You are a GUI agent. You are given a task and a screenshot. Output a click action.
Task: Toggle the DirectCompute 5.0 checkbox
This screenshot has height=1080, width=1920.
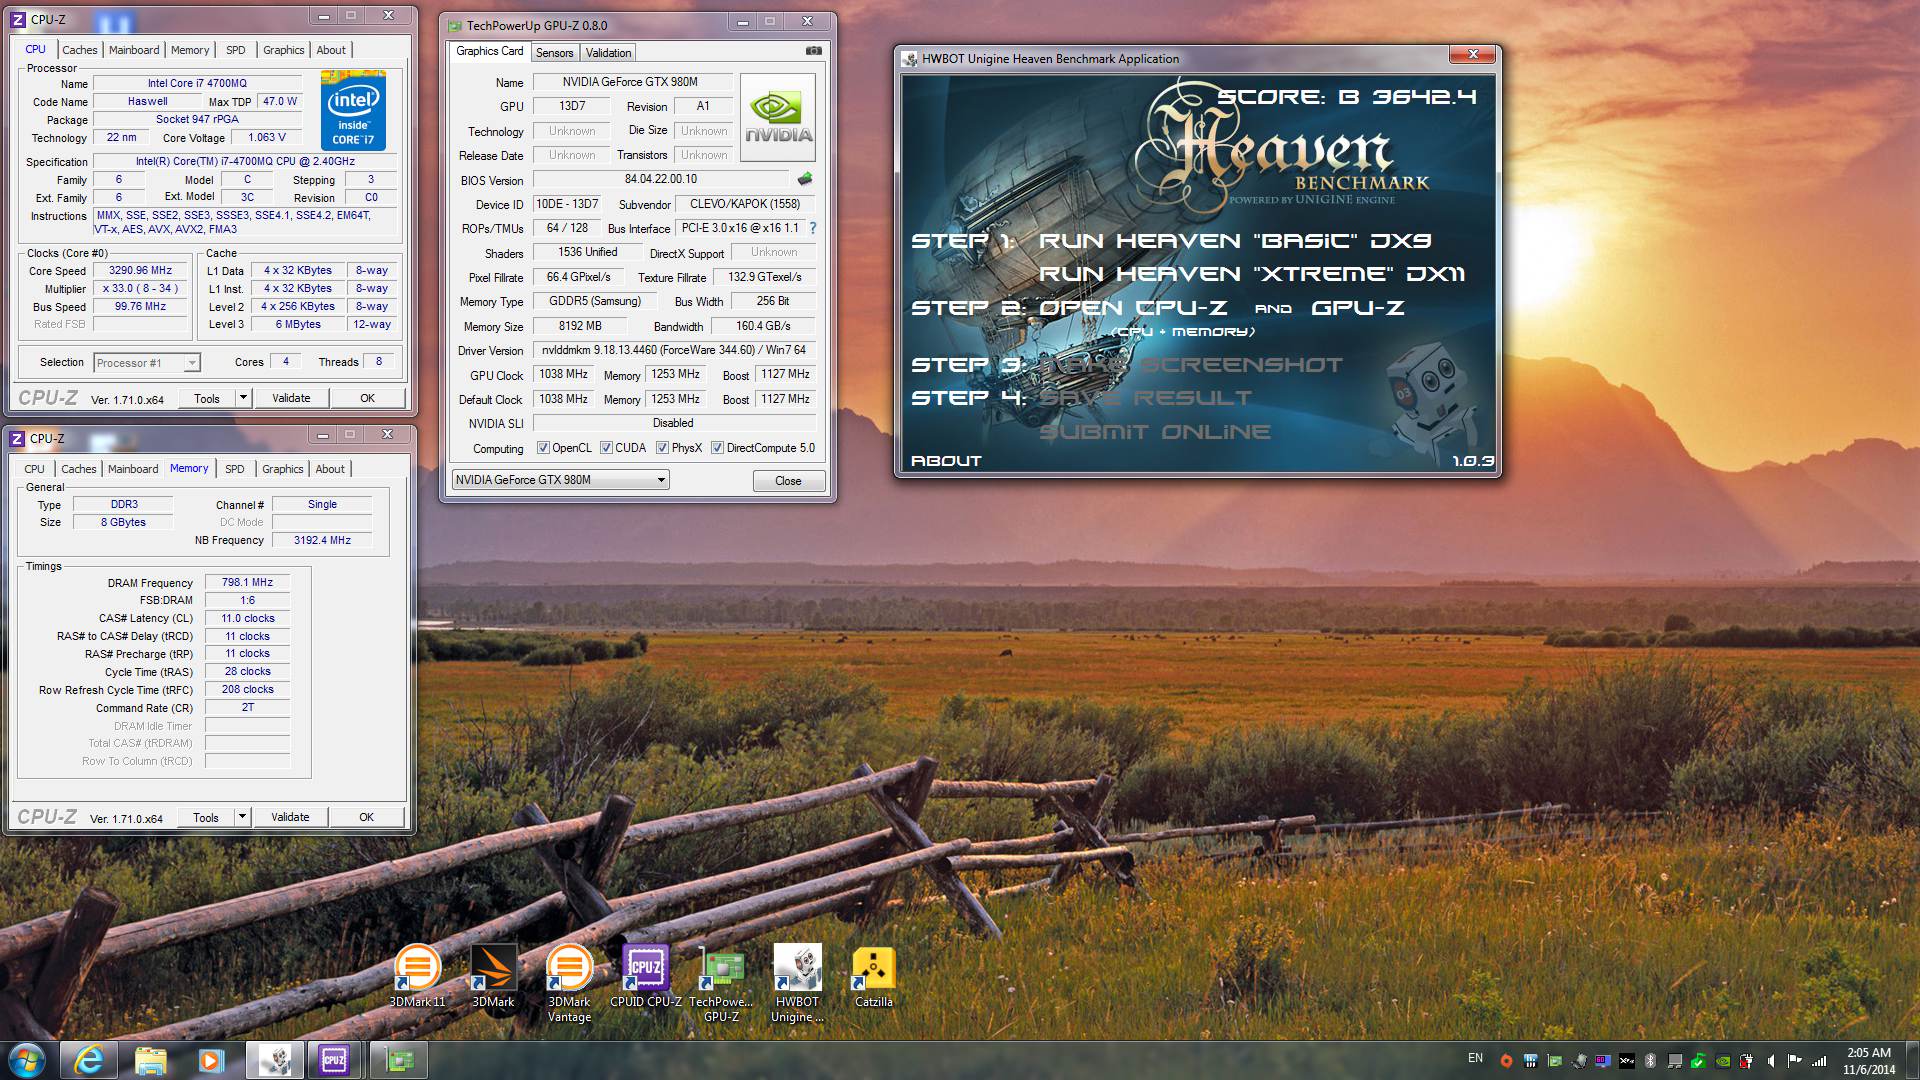point(717,448)
